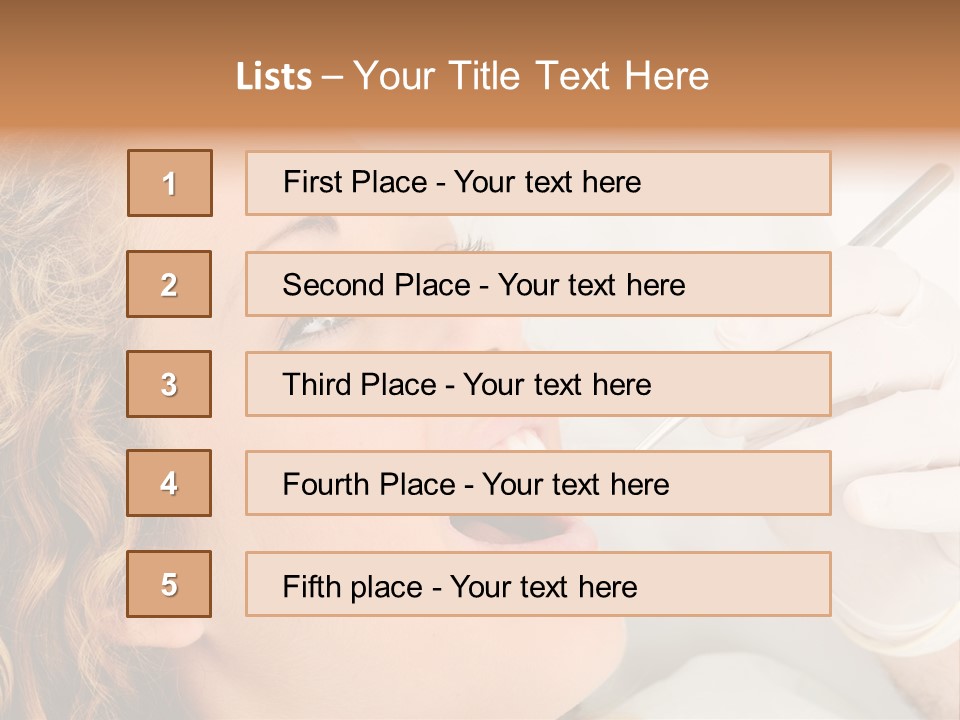Select the Third Place text box

pos(538,384)
